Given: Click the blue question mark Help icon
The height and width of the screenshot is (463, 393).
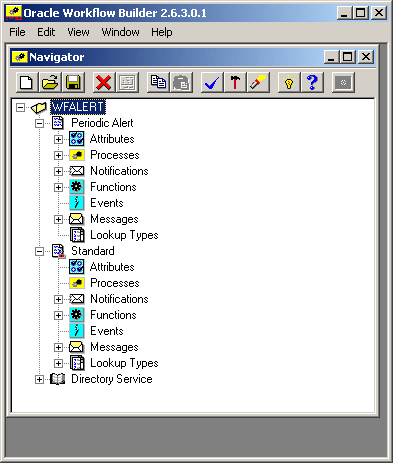Looking at the screenshot, I should click(x=312, y=82).
